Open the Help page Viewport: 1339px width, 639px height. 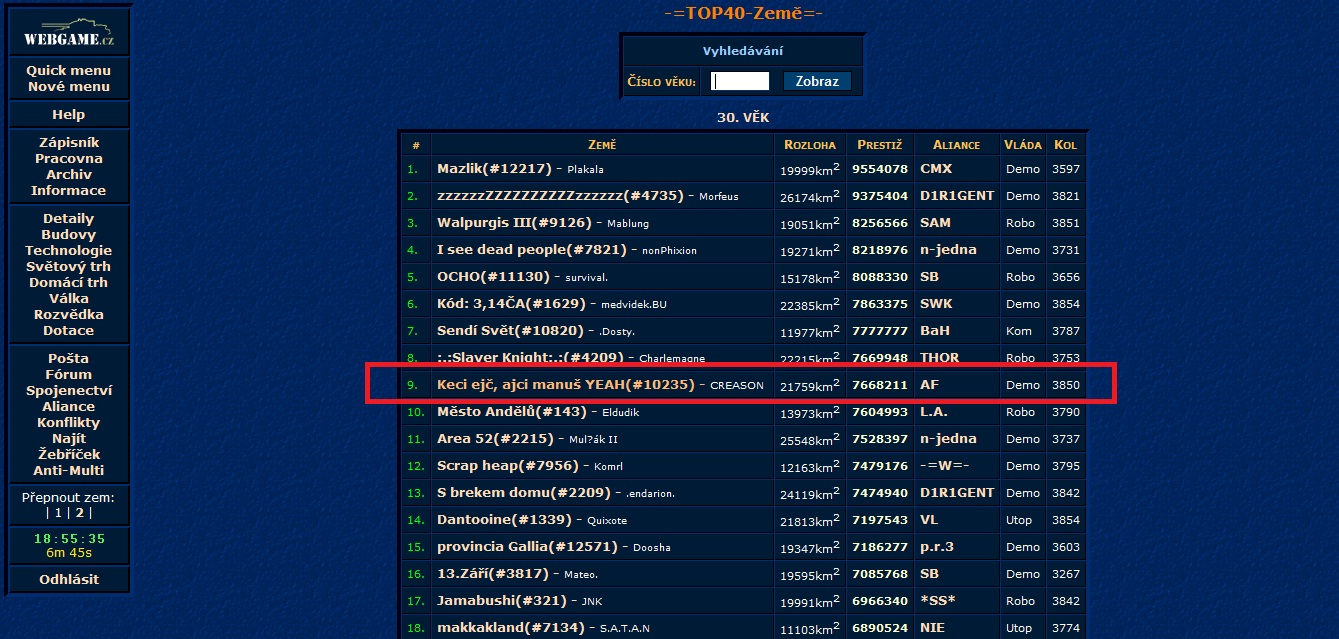point(68,115)
